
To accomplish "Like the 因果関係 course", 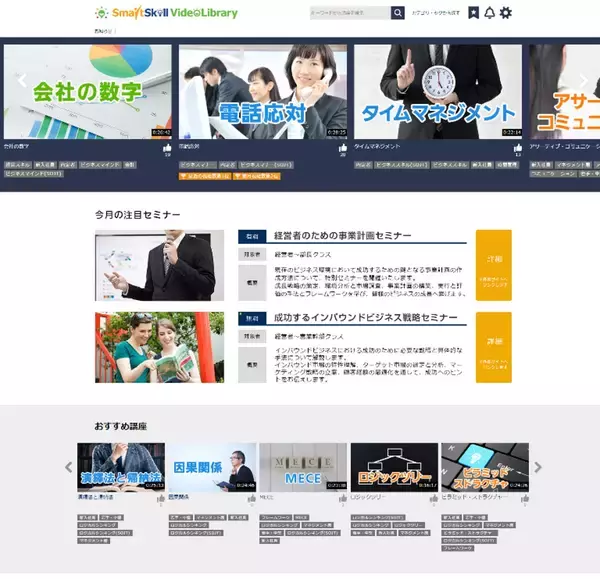I will tap(252, 498).
